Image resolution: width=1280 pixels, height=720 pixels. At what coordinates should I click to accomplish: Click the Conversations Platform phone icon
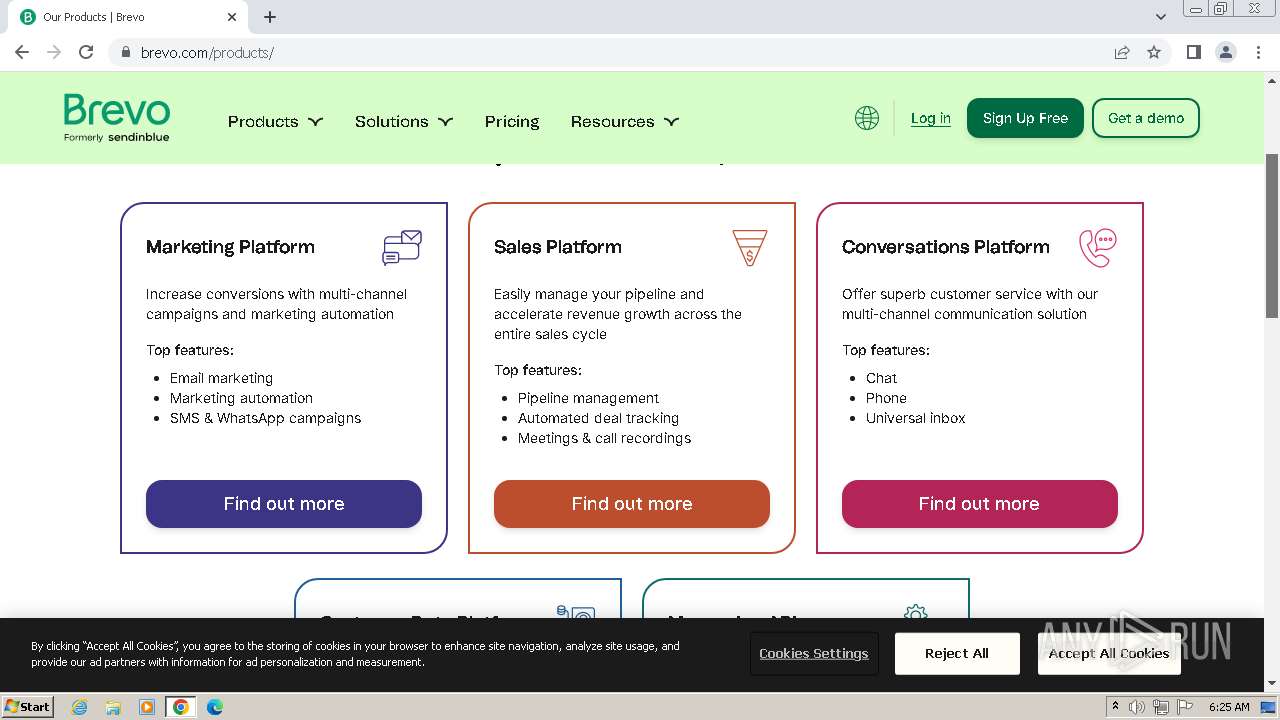tap(1097, 247)
